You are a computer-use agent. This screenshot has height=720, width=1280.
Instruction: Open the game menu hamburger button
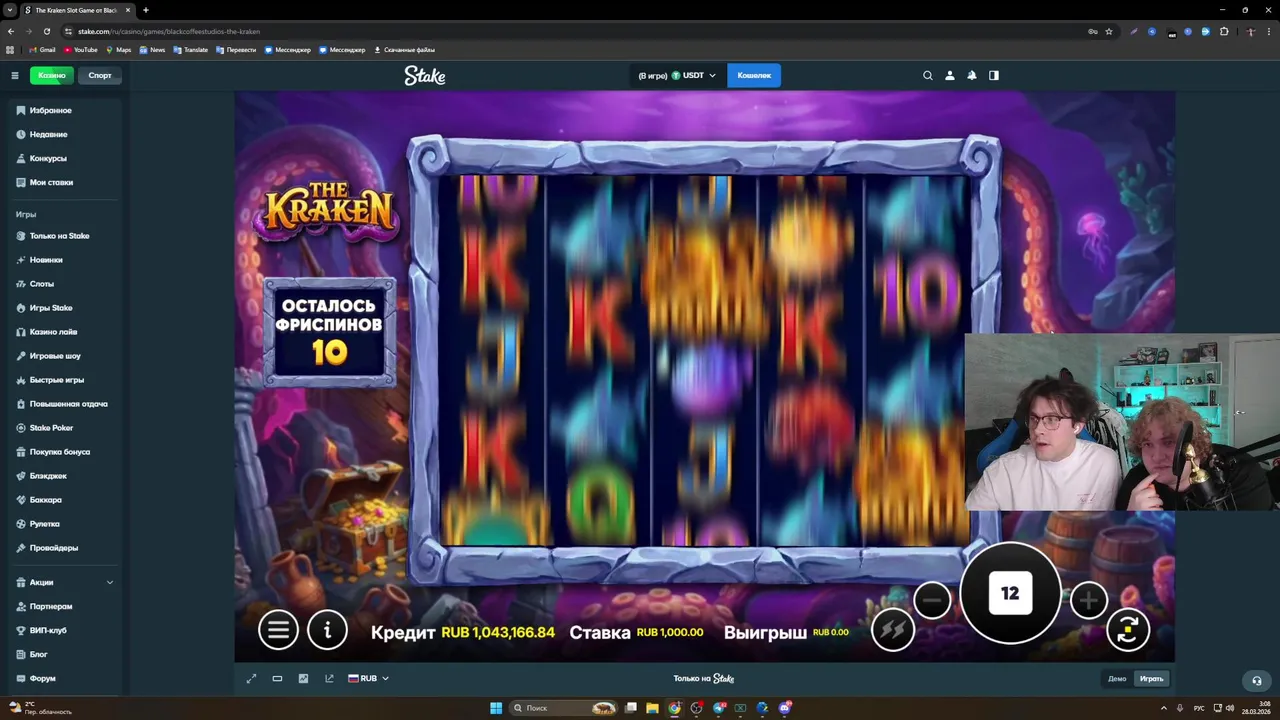(278, 629)
